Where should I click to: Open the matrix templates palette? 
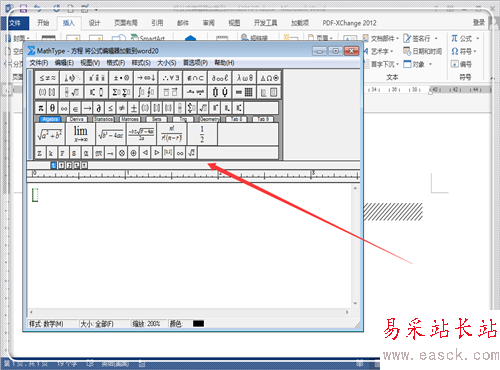tap(245, 92)
